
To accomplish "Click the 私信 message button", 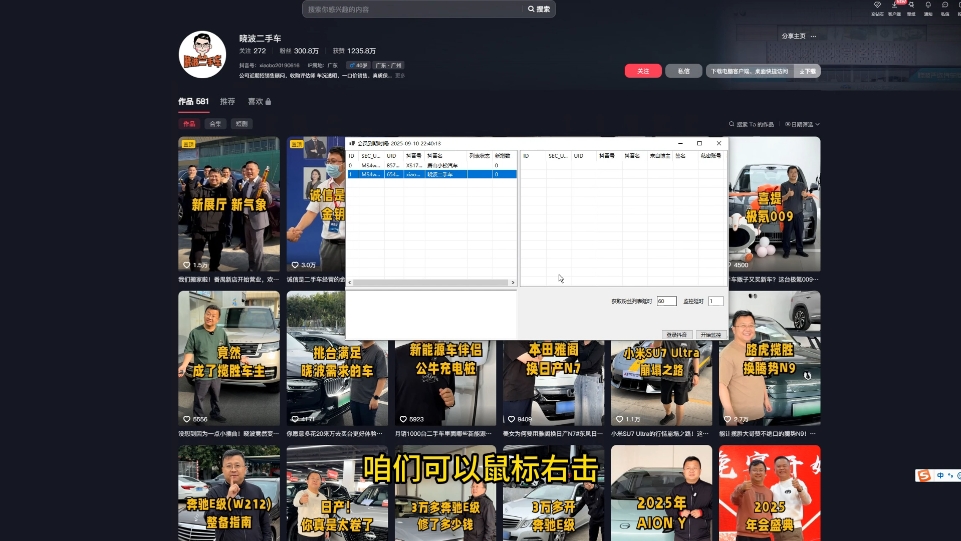I will tap(683, 71).
